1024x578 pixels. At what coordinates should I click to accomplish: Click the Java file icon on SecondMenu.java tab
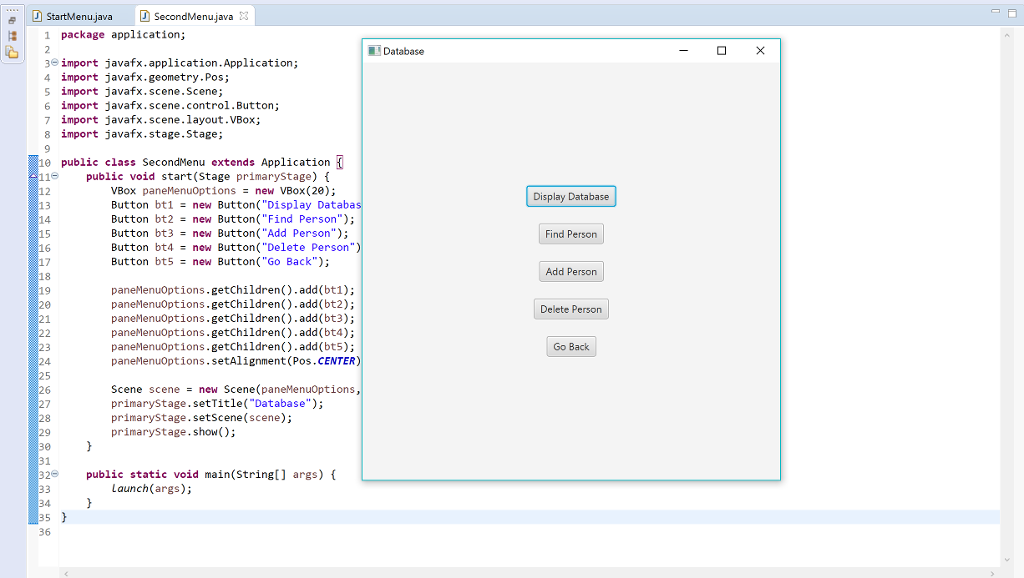pos(144,15)
